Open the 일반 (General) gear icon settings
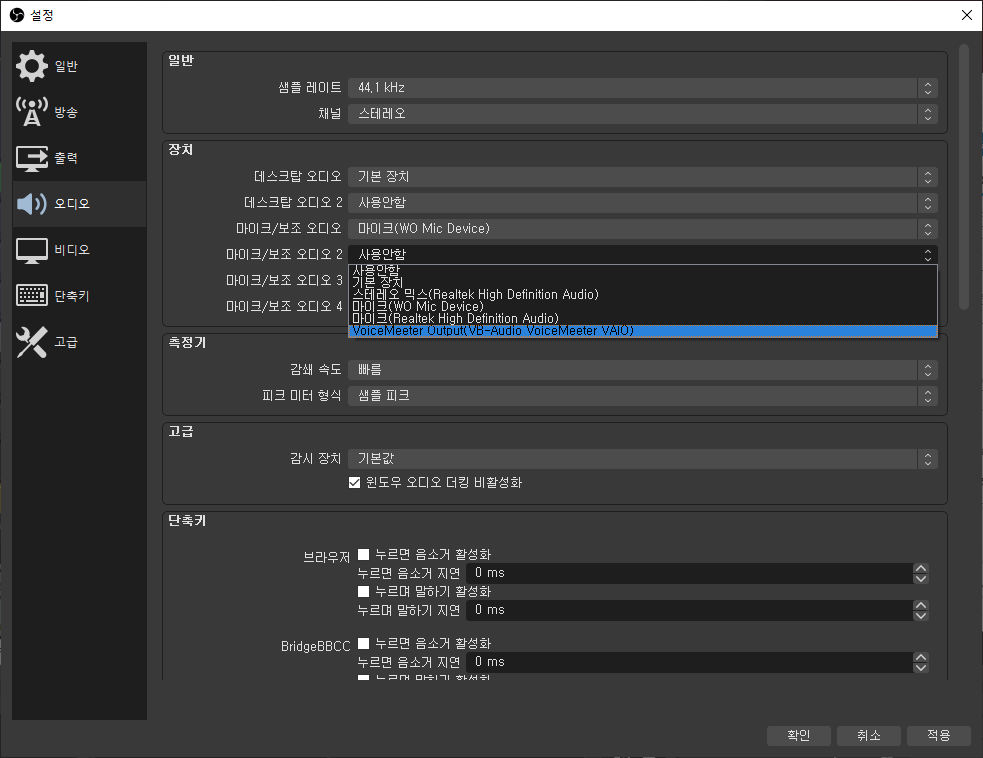Screen dimensions: 983x758 pos(32,67)
